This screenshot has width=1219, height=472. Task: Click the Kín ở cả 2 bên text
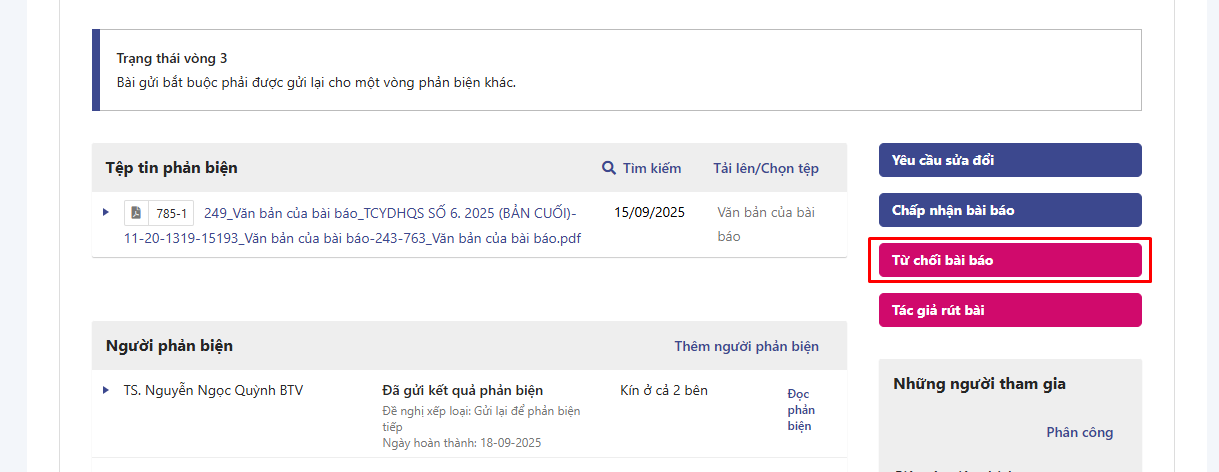coord(663,390)
